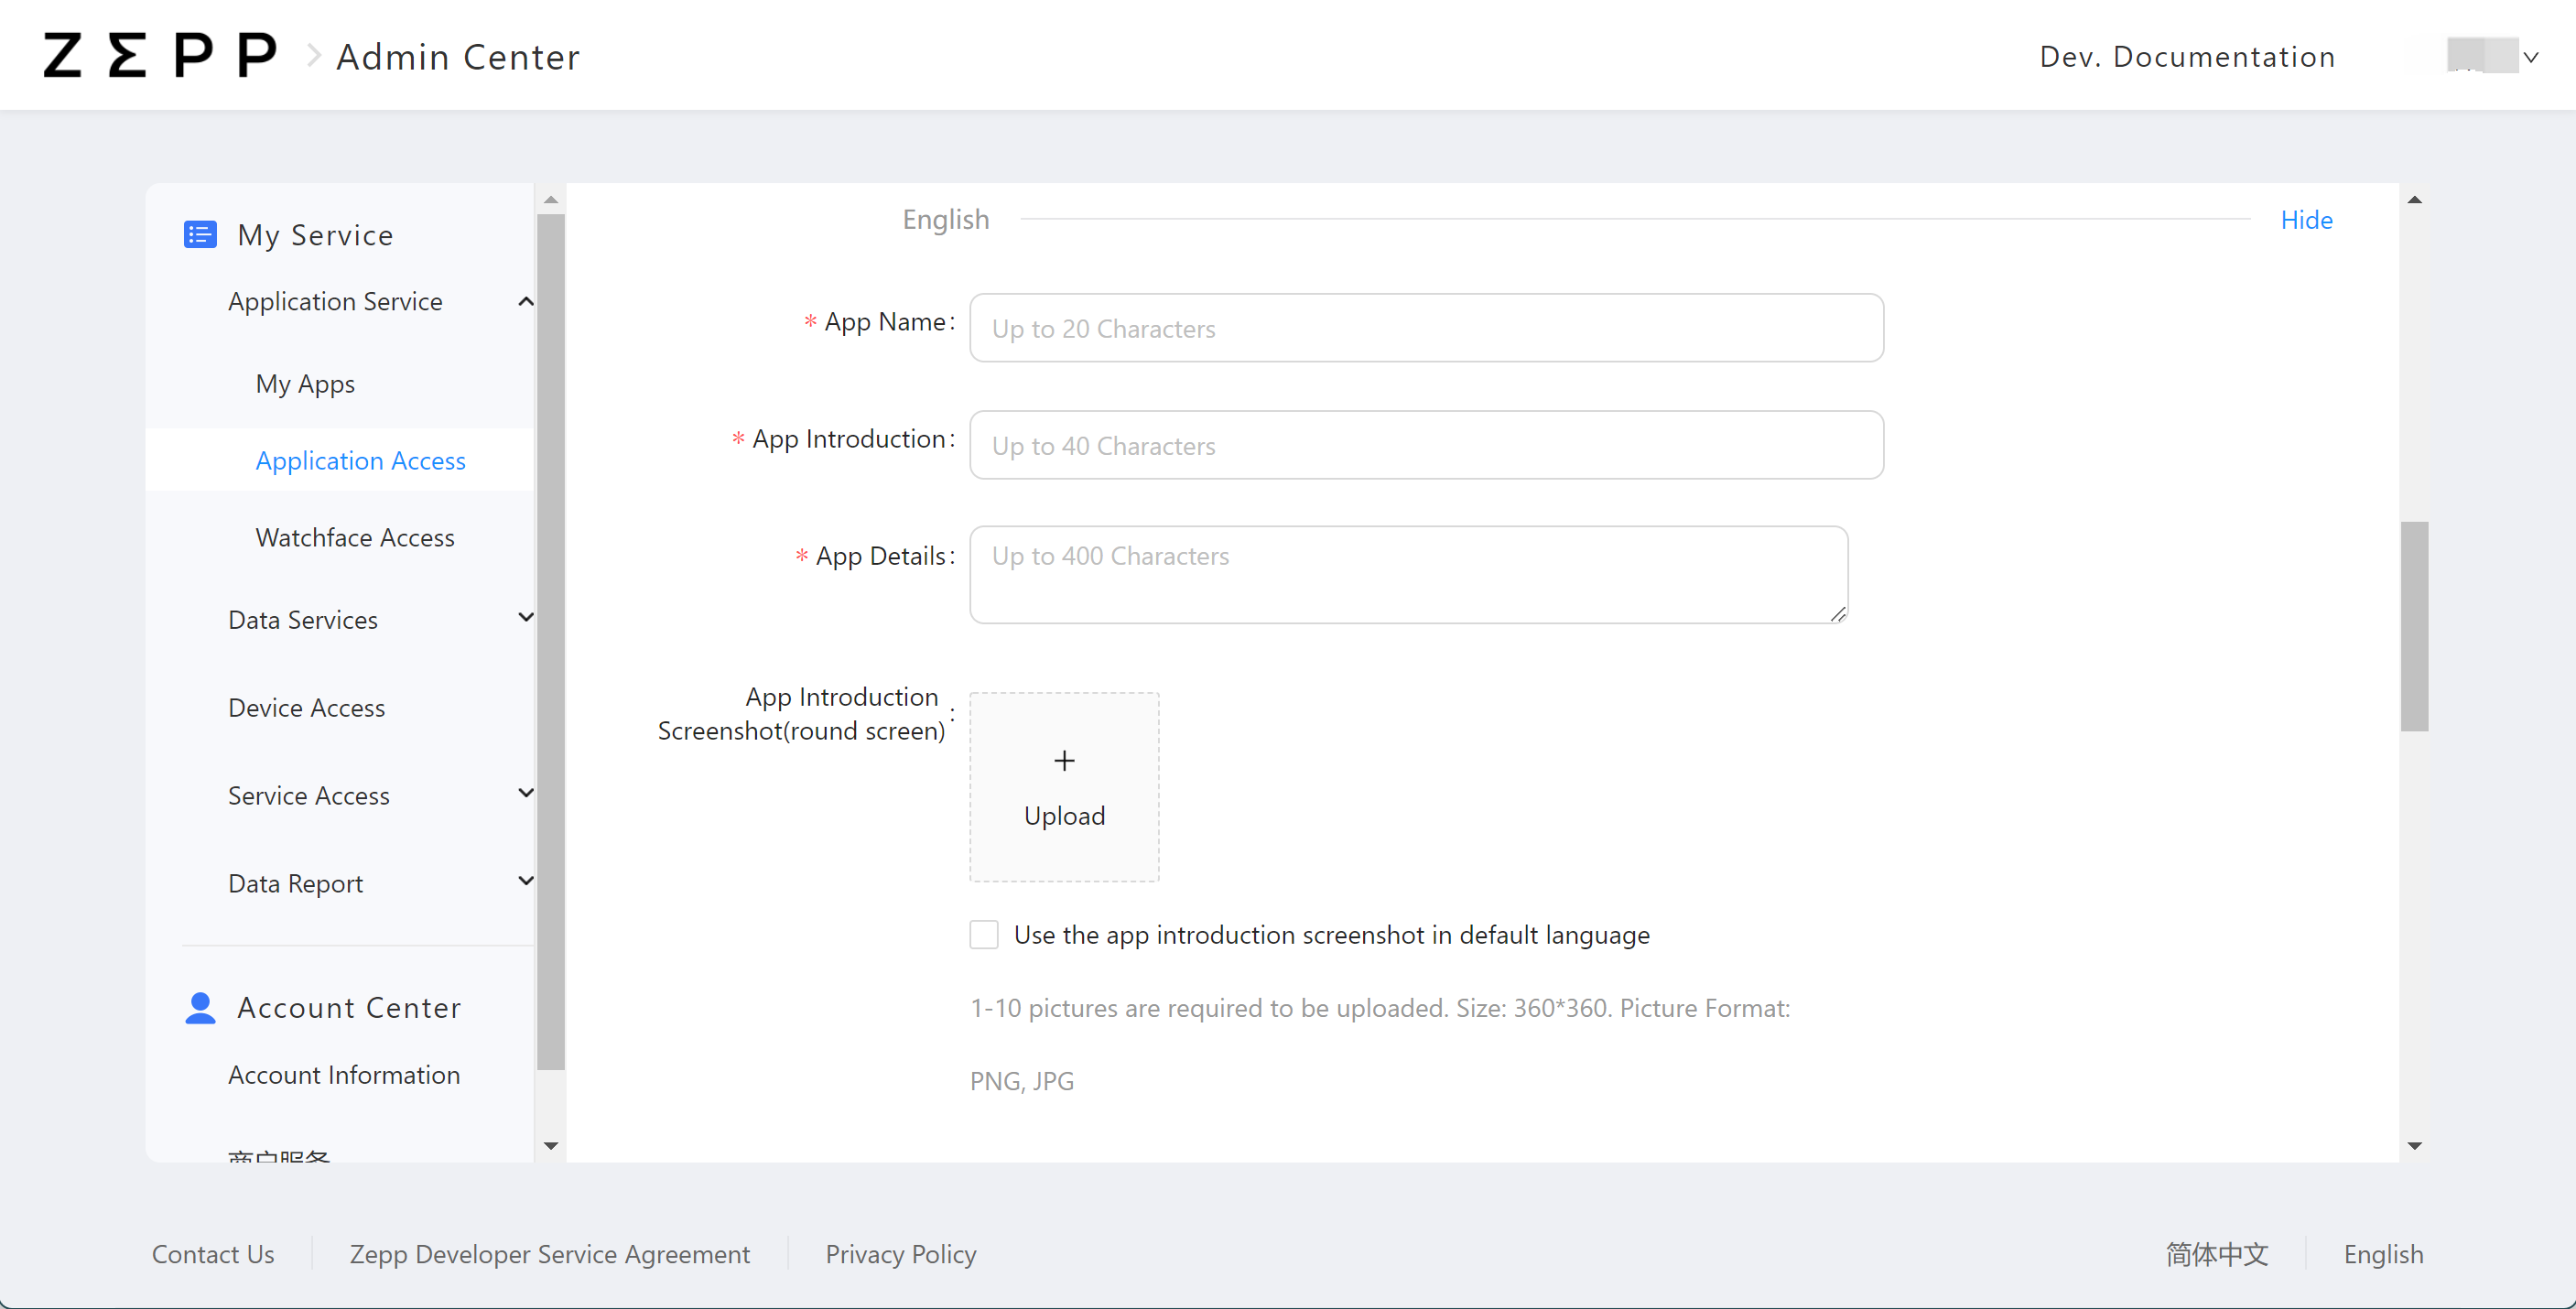Click the Account Center person icon
2576x1309 pixels.
tap(200, 1007)
